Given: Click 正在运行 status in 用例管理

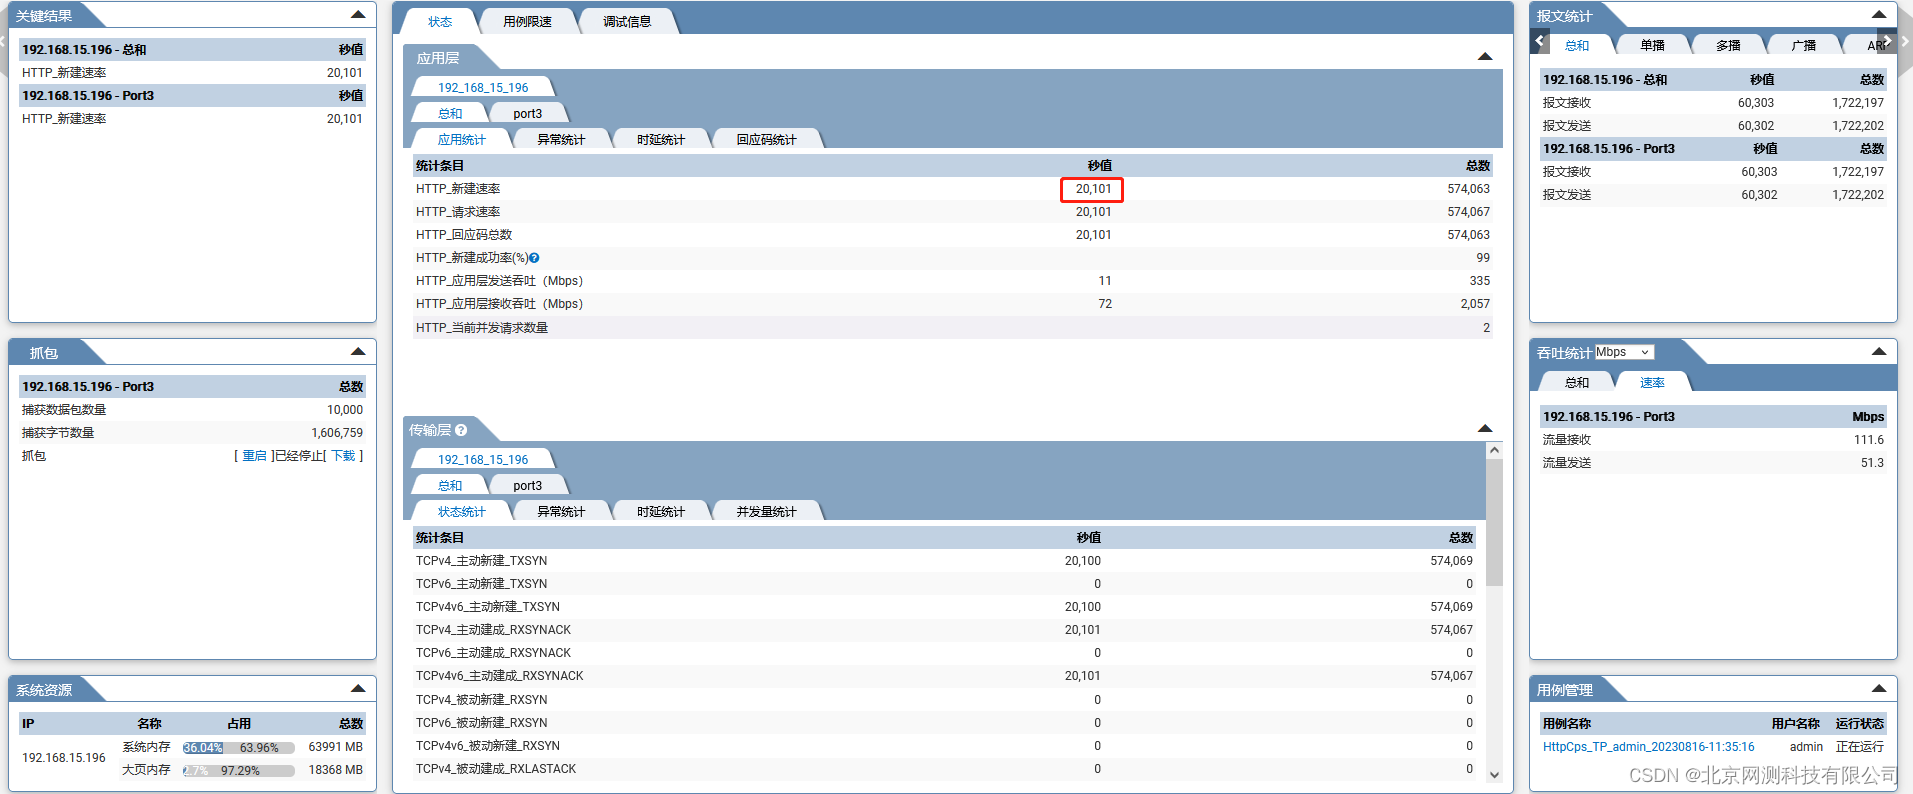Looking at the screenshot, I should pos(1859,747).
